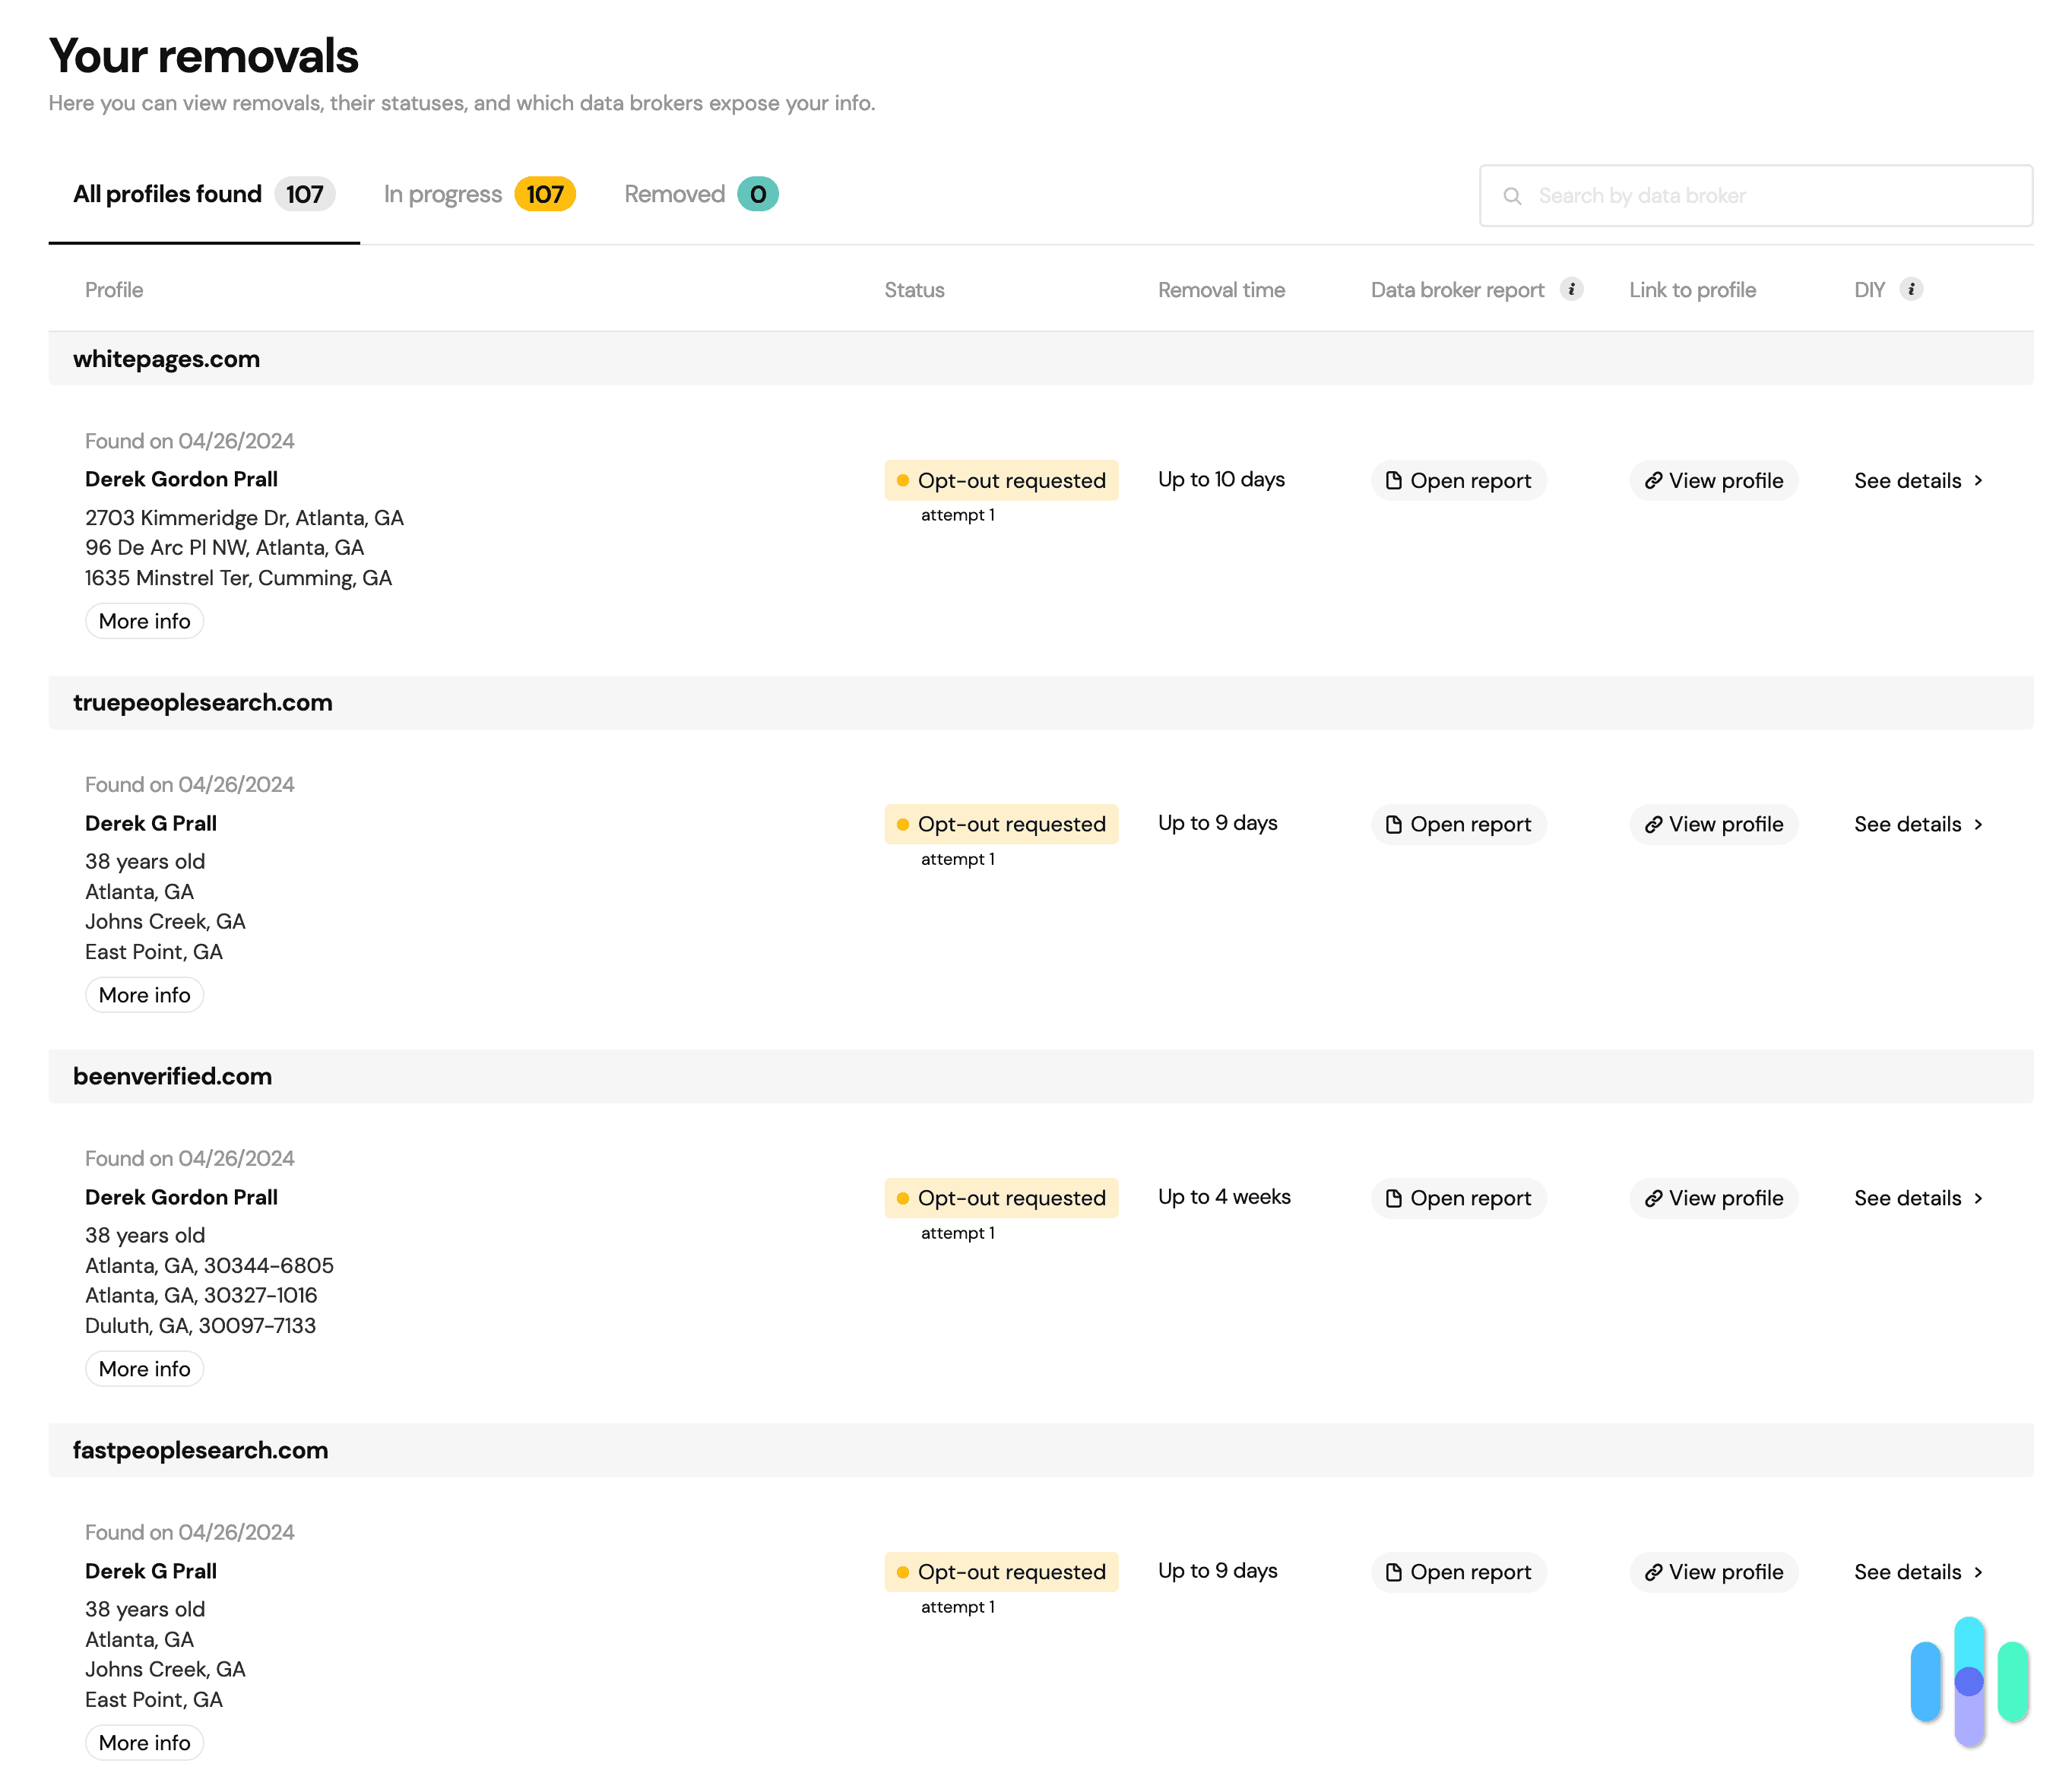View profile link for fastpeoplesearch.com
Image resolution: width=2072 pixels, height=1792 pixels.
pyautogui.click(x=1714, y=1573)
